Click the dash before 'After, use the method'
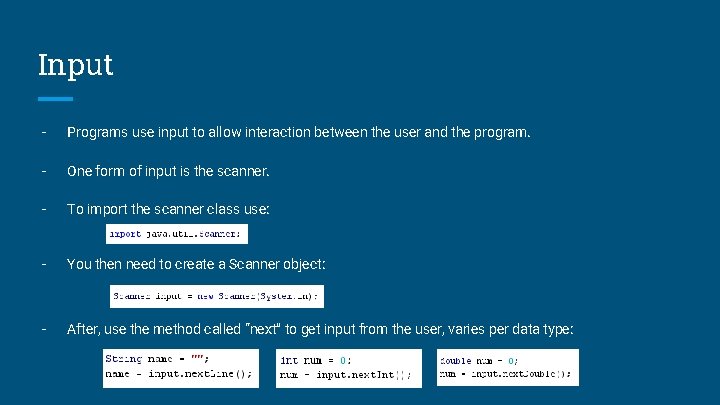The height and width of the screenshot is (405, 720). [44, 329]
